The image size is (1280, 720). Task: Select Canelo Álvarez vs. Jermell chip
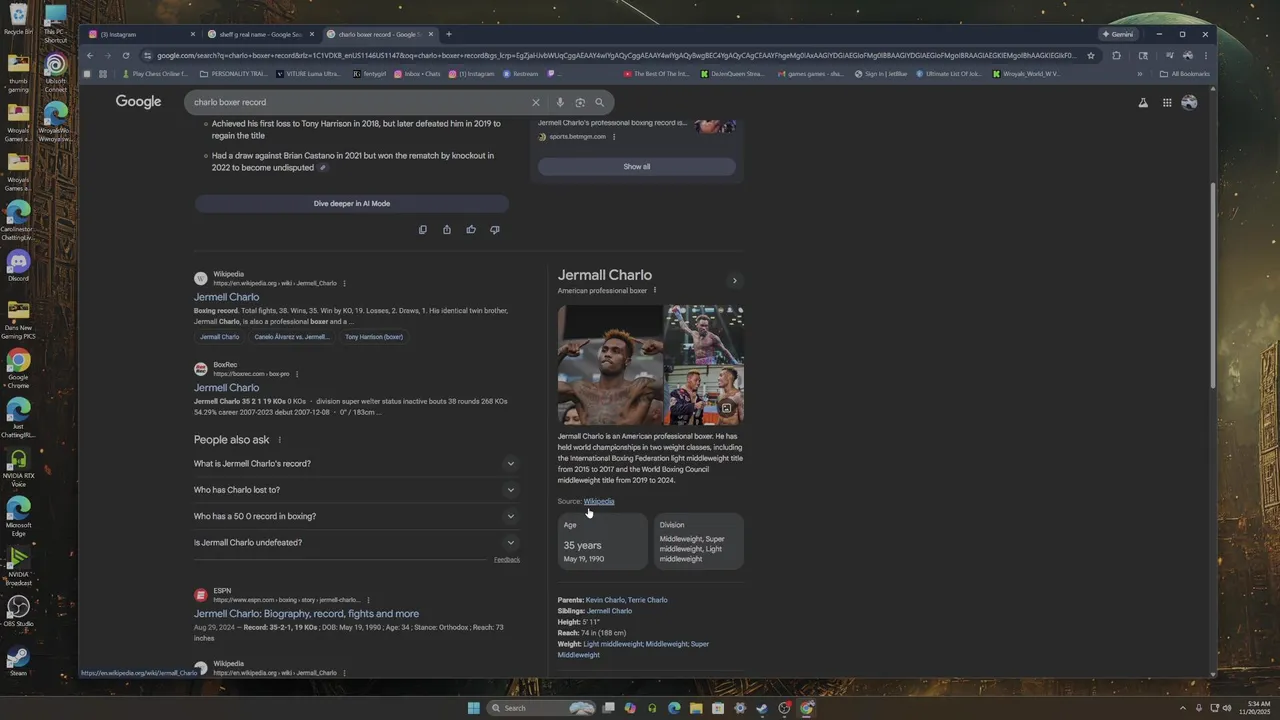click(x=292, y=337)
